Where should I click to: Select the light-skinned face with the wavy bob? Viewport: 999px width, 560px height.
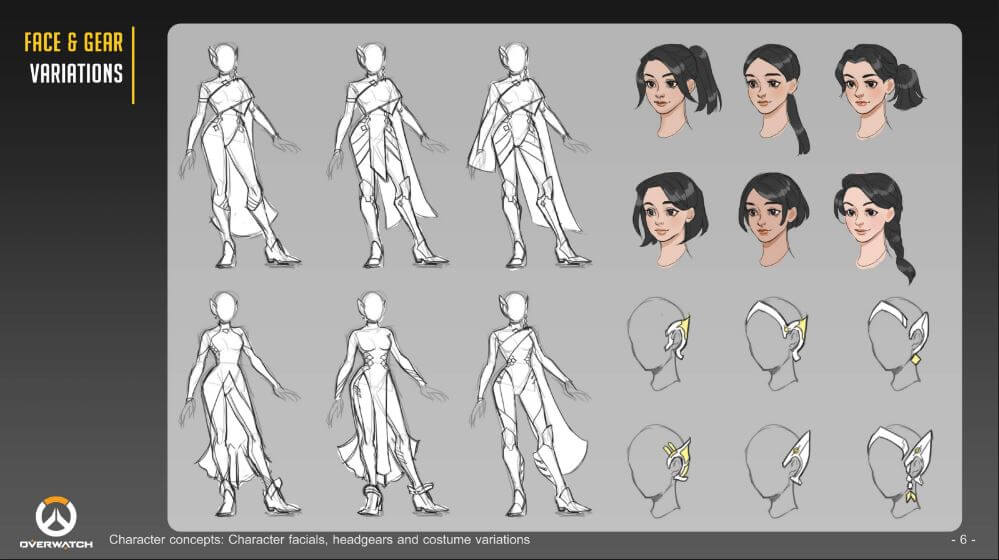pyautogui.click(x=670, y=217)
